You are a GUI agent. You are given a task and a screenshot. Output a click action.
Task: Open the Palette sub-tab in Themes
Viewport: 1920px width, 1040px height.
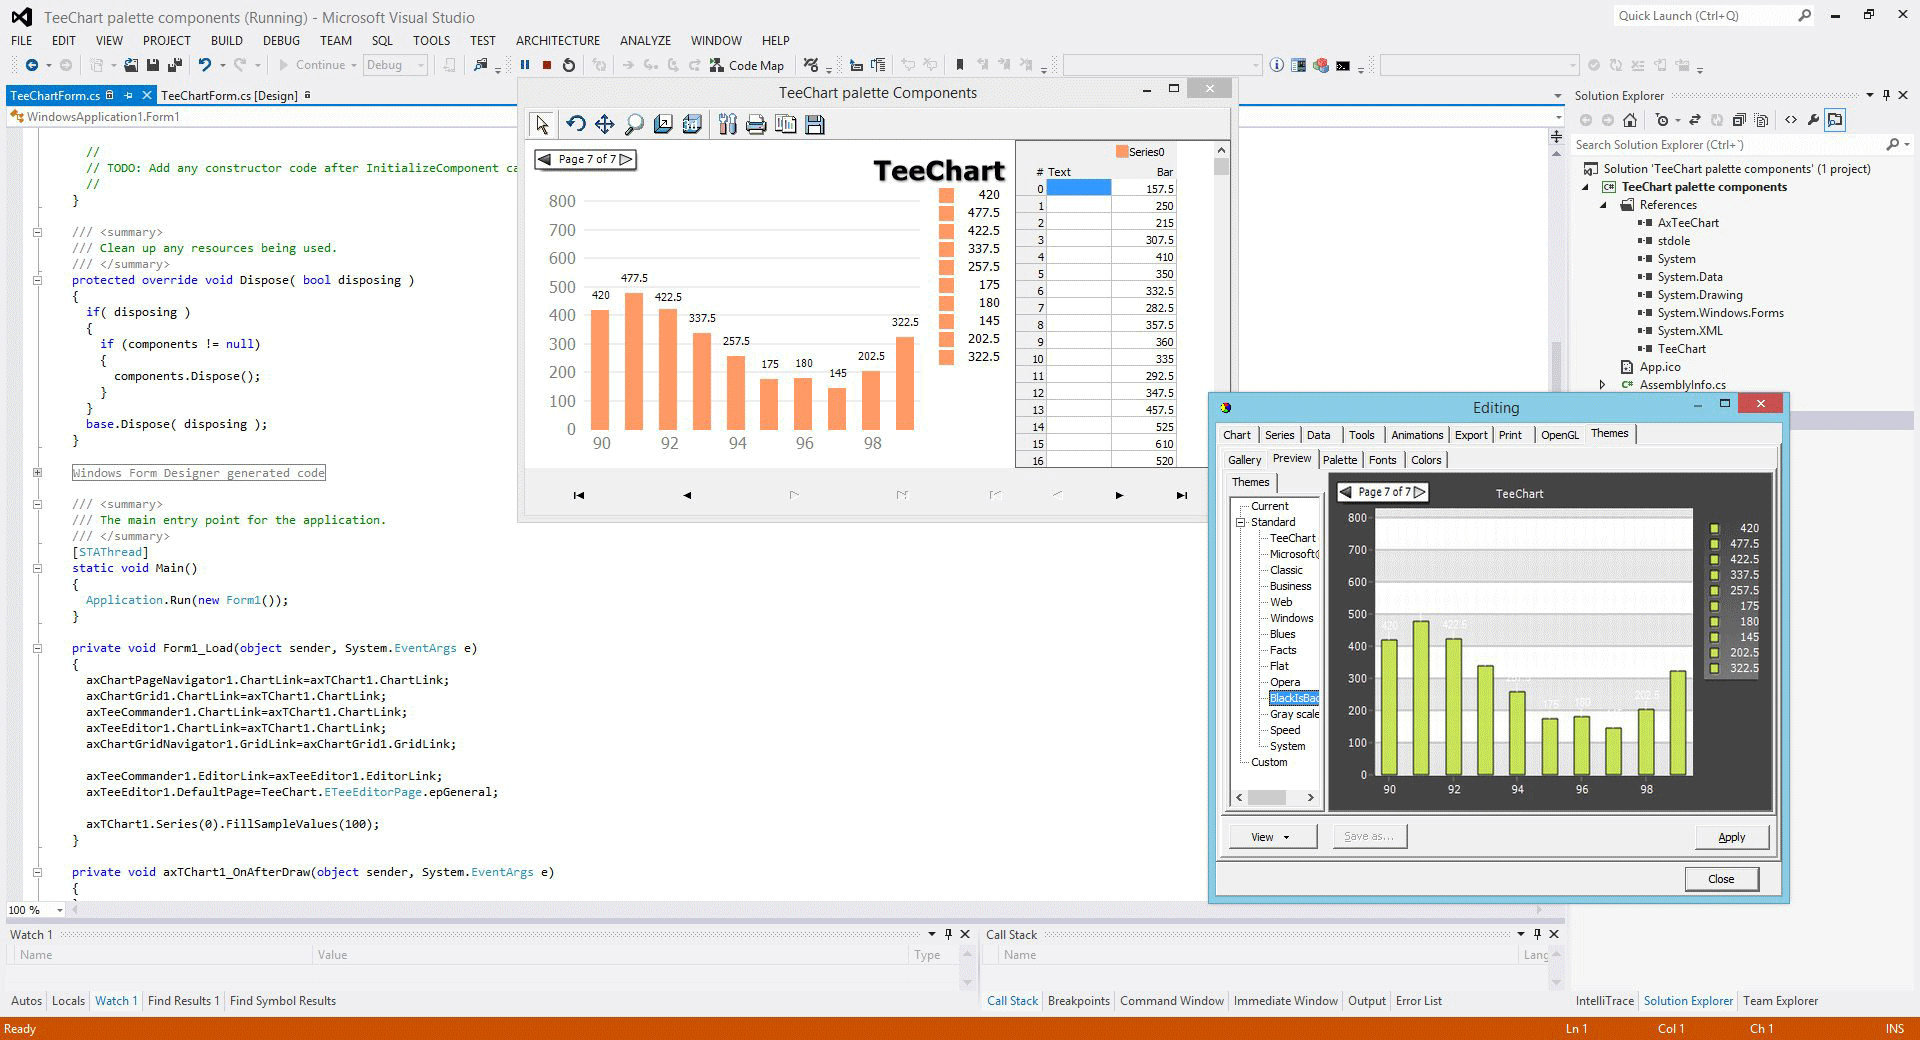click(1340, 460)
